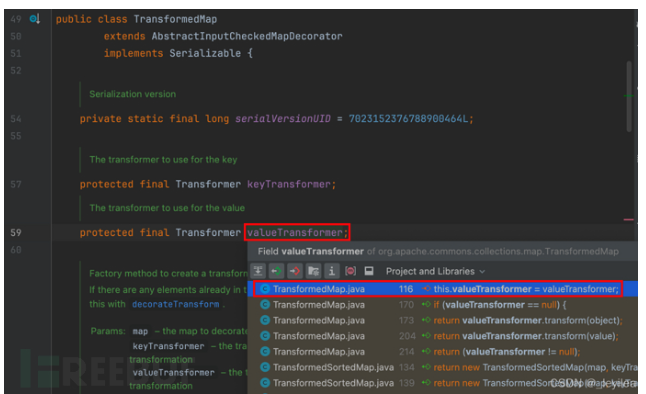Toggle the show read access icon

277,271
